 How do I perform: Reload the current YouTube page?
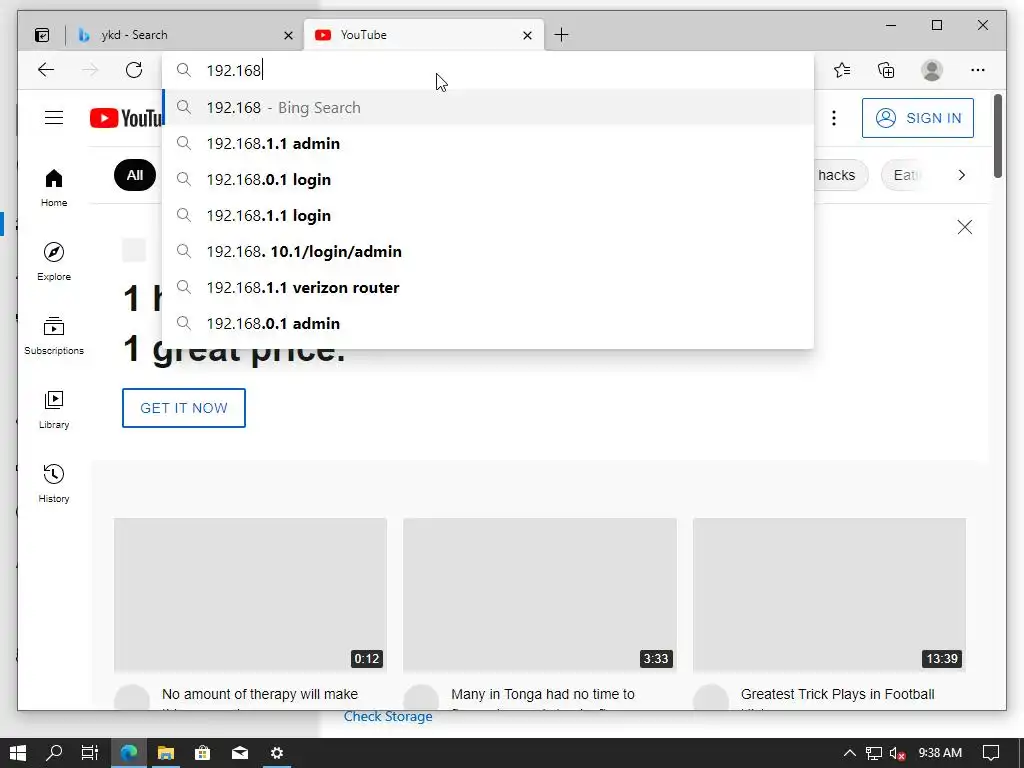[x=134, y=70]
